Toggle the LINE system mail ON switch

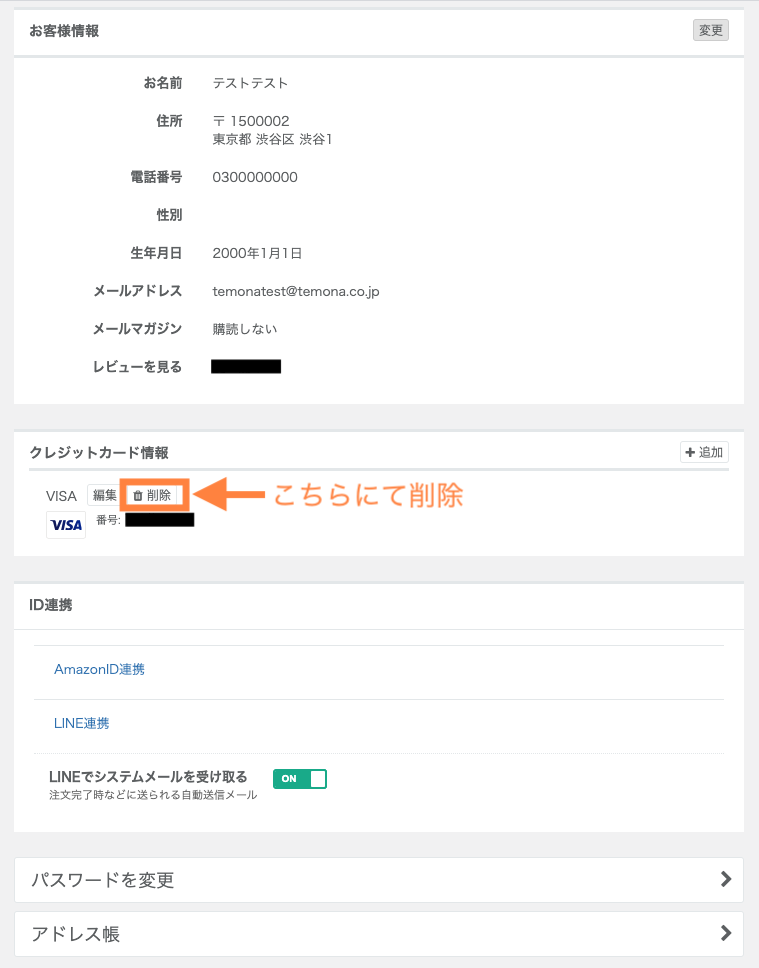[300, 778]
